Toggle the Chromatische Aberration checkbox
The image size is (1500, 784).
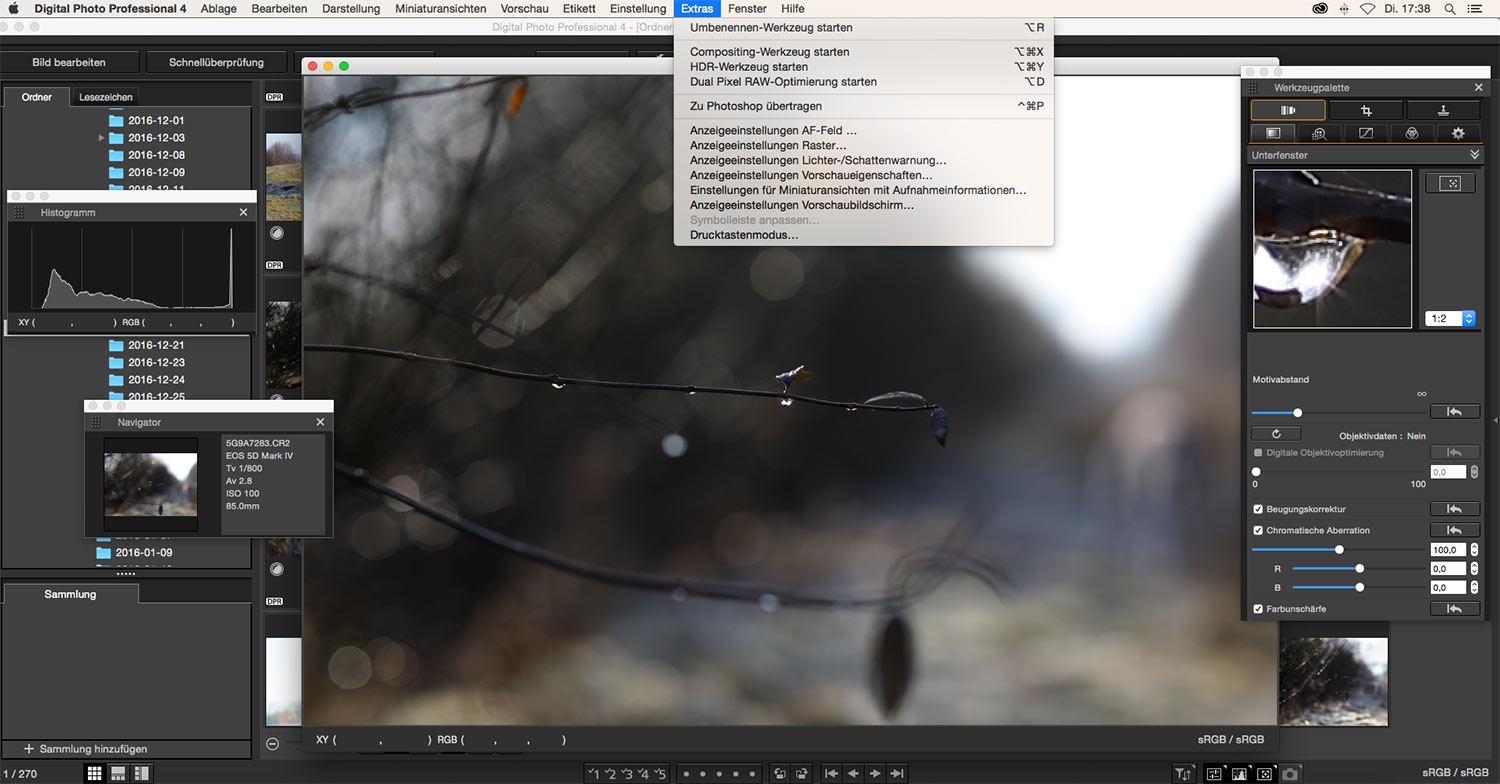(1258, 530)
